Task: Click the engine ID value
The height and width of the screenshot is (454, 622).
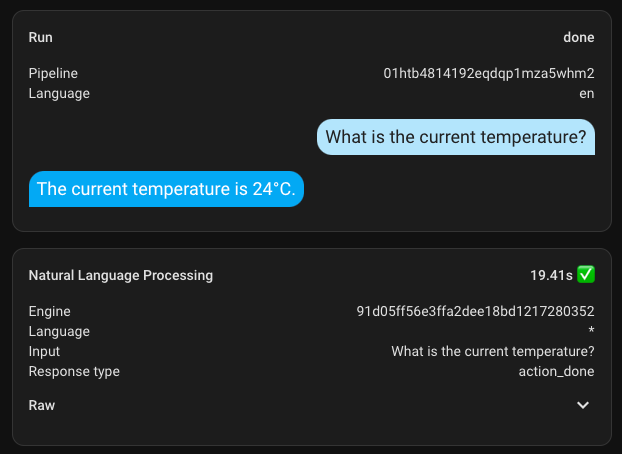Action: [475, 311]
